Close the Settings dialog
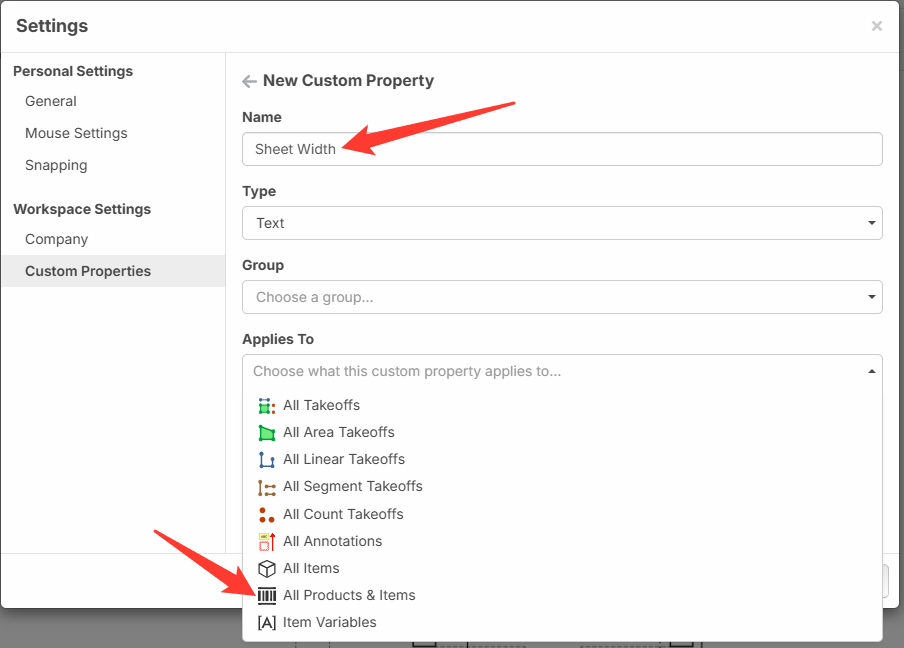904x648 pixels. coord(877,26)
